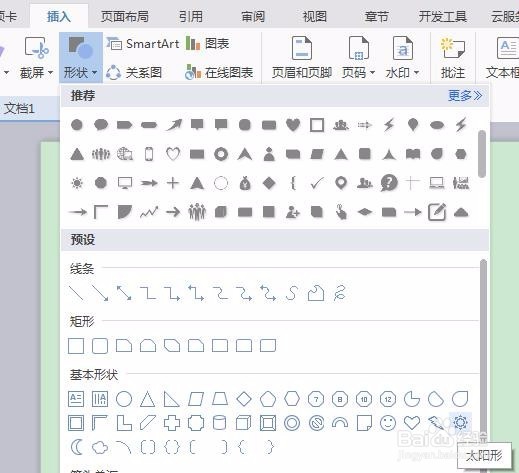Choose the plain rectangle under 矩形

point(76,346)
